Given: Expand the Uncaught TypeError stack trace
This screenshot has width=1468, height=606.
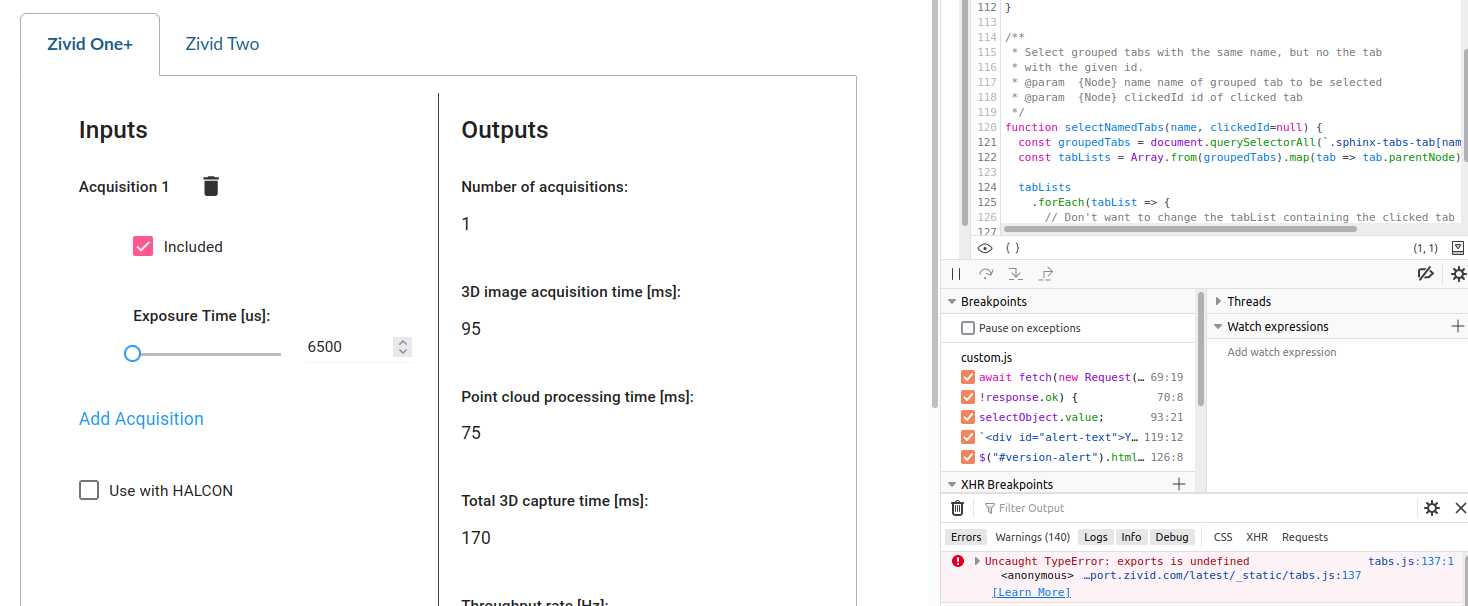Looking at the screenshot, I should click(977, 561).
